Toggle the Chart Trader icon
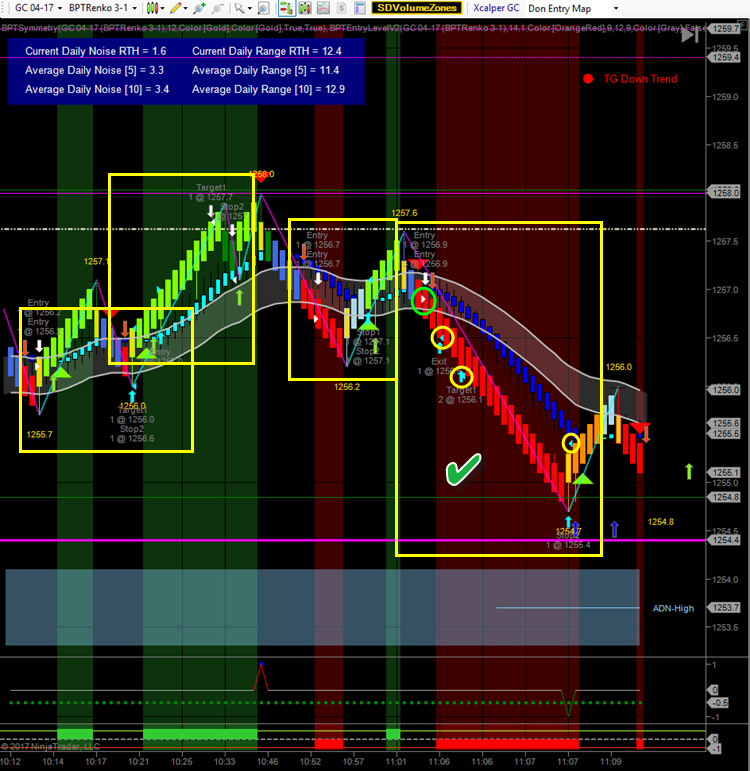Screen dimensions: 750x771 pyautogui.click(x=287, y=8)
